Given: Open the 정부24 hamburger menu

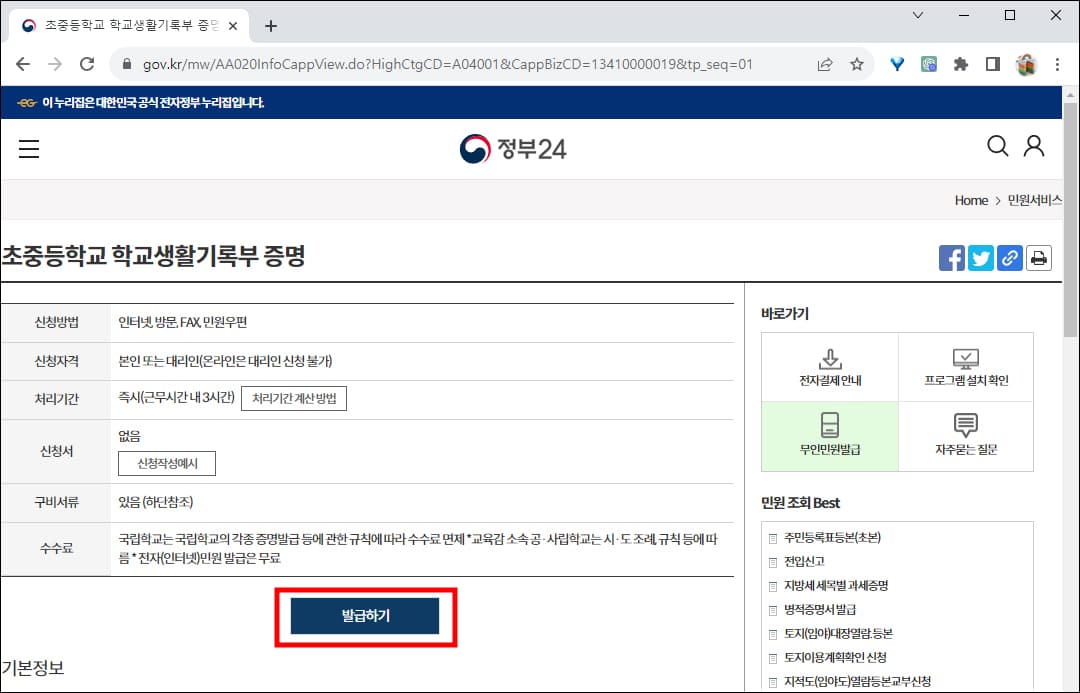Looking at the screenshot, I should [x=29, y=148].
